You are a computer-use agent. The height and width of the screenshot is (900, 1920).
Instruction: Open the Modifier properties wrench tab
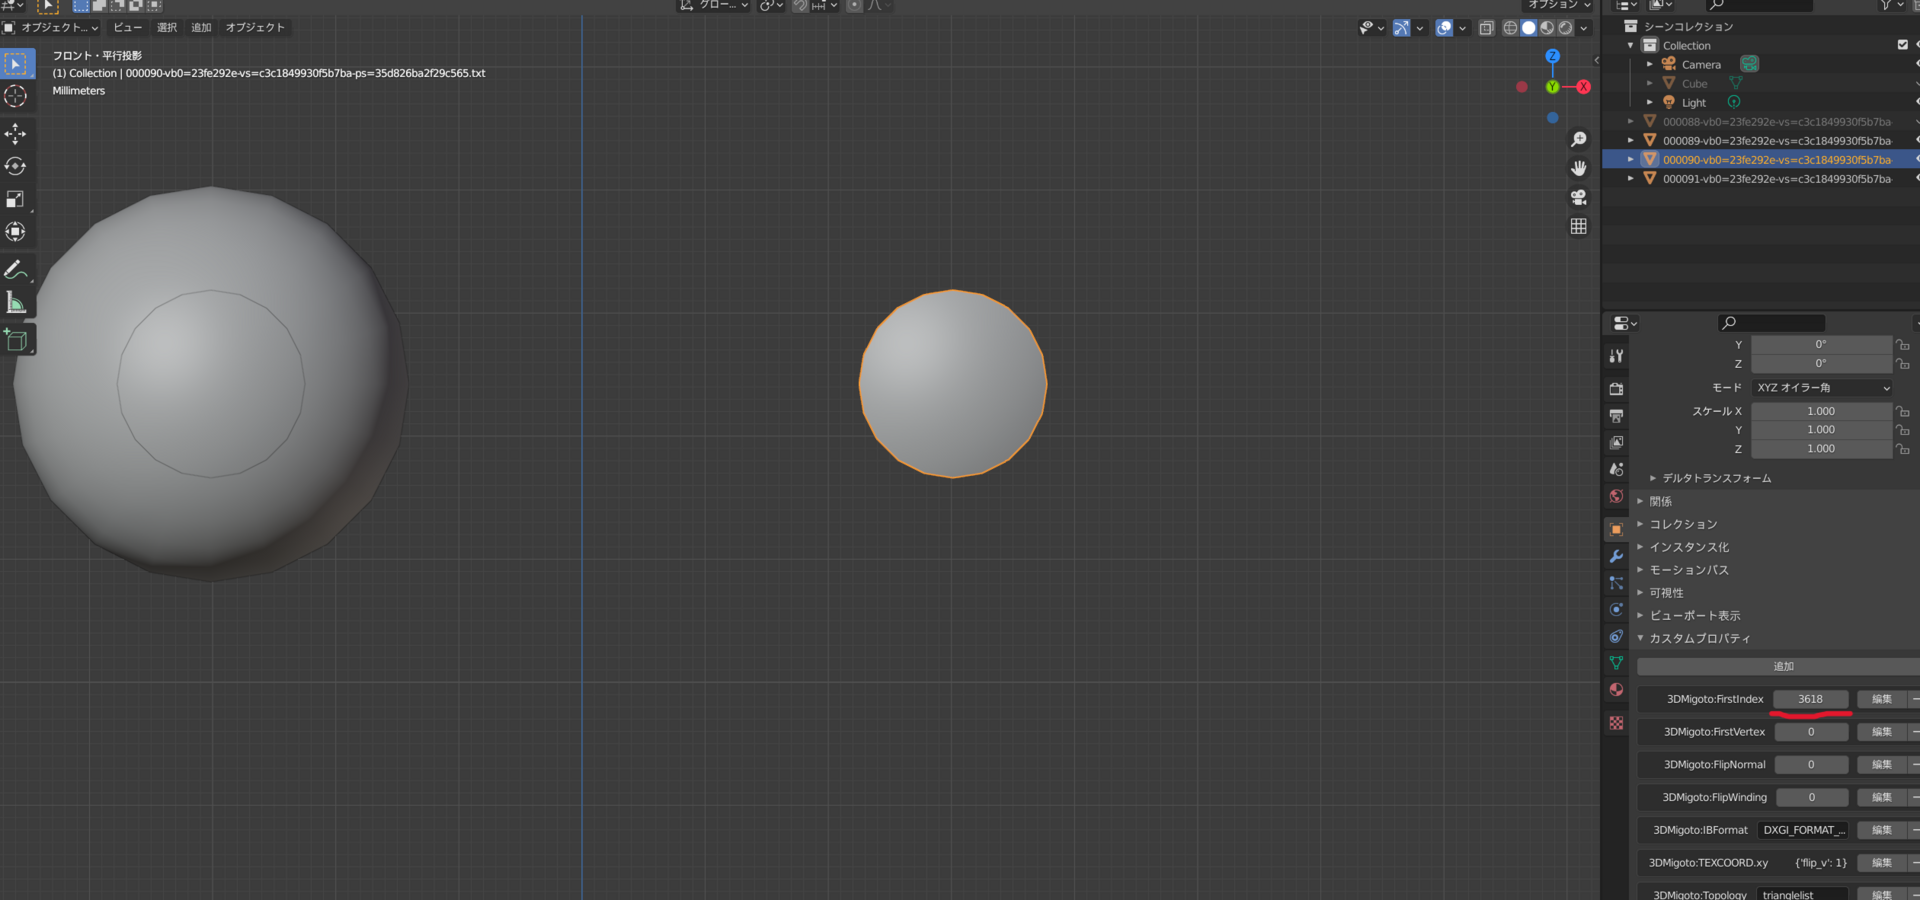(1616, 556)
